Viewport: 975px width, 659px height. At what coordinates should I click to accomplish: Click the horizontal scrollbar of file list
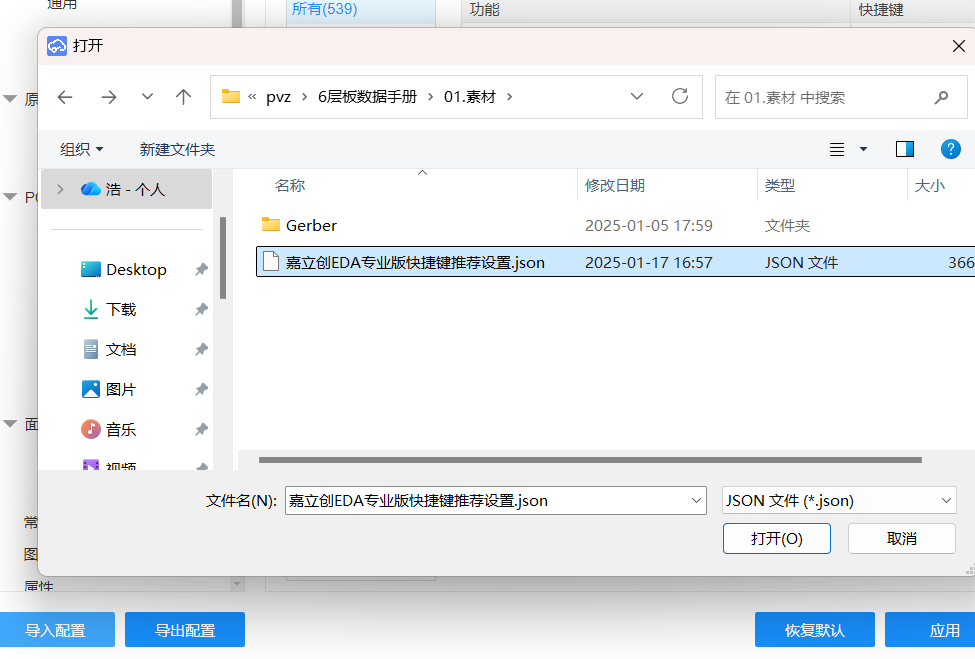[590, 460]
